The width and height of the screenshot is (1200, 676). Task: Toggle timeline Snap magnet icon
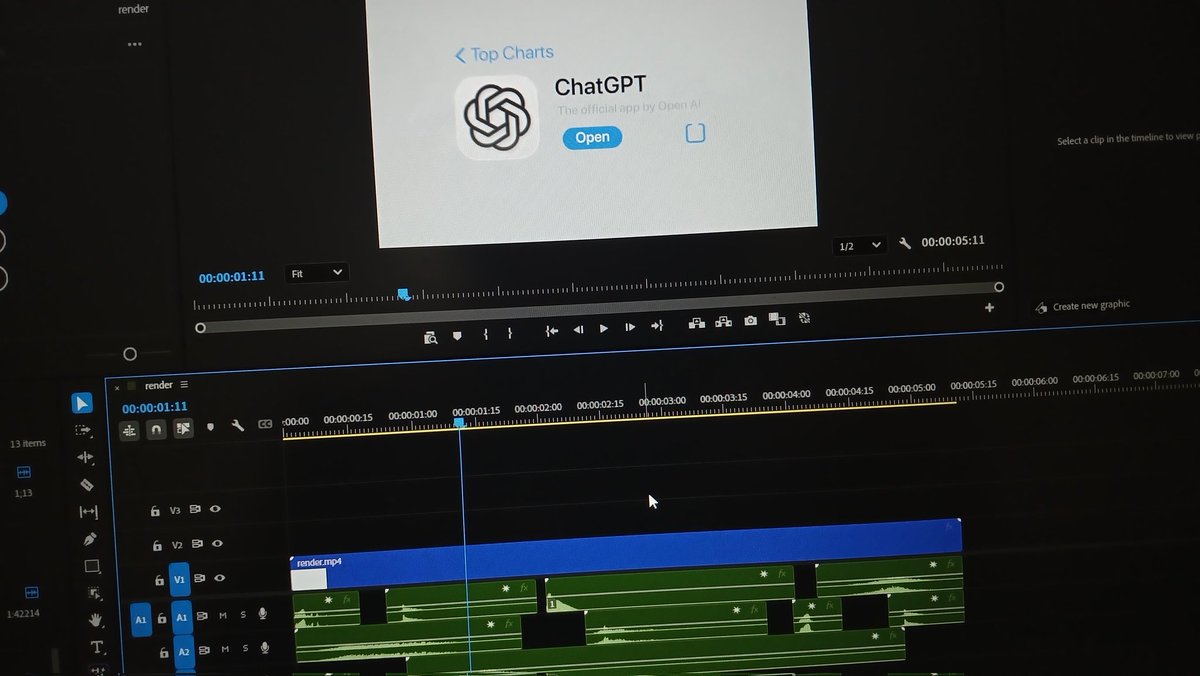(156, 429)
